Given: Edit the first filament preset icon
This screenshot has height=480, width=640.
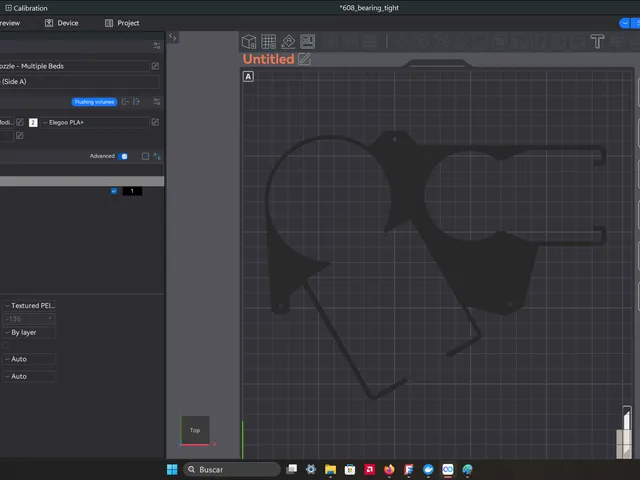Looking at the screenshot, I should coord(20,122).
